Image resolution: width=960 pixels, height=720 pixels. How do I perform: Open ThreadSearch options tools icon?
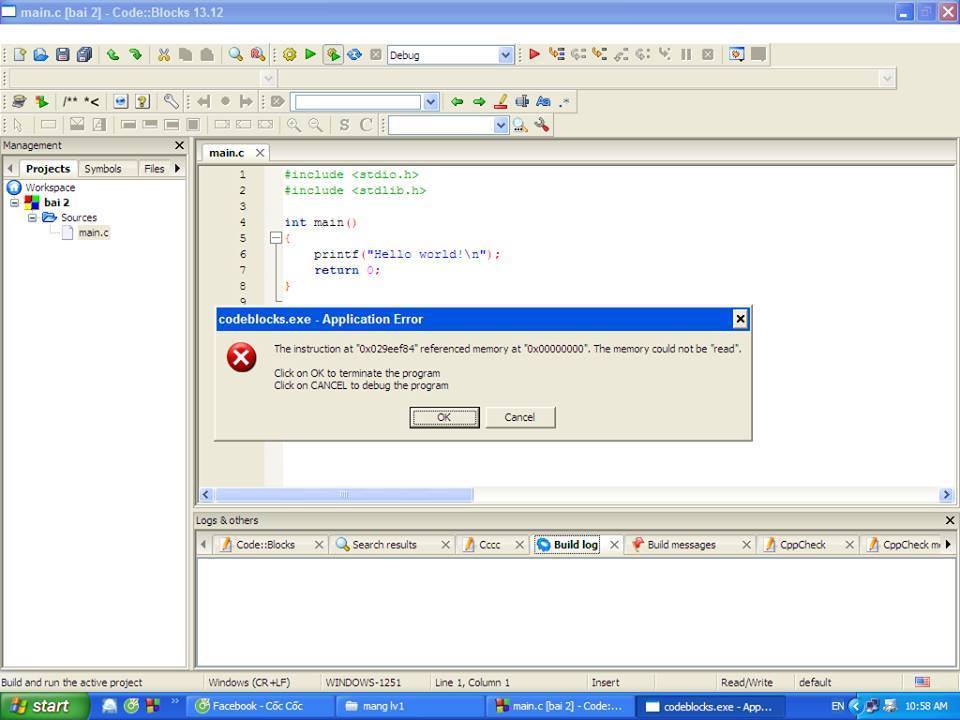(541, 126)
